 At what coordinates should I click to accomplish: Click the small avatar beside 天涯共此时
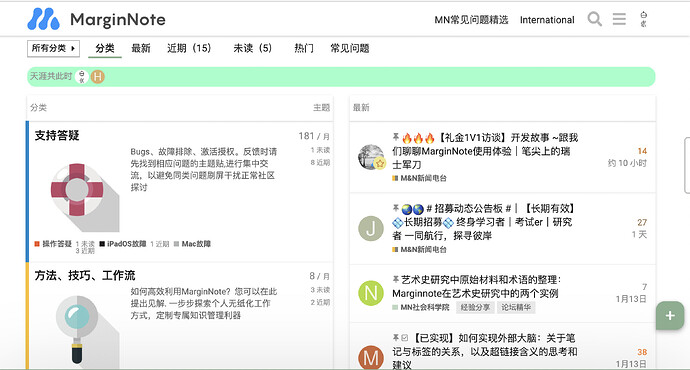(81, 77)
